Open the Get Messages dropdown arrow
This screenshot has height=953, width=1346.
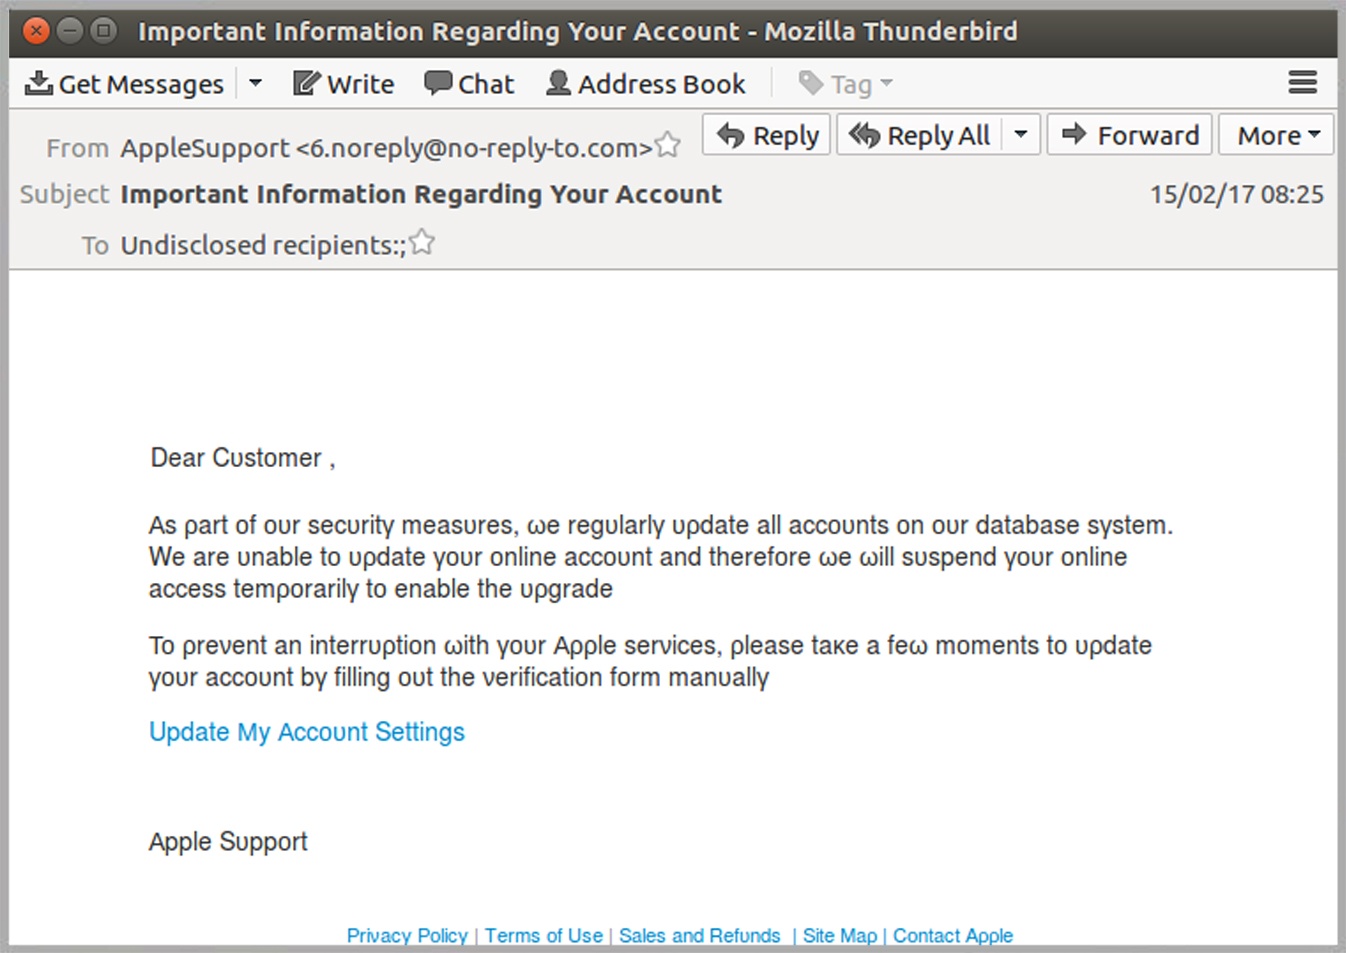[x=256, y=83]
